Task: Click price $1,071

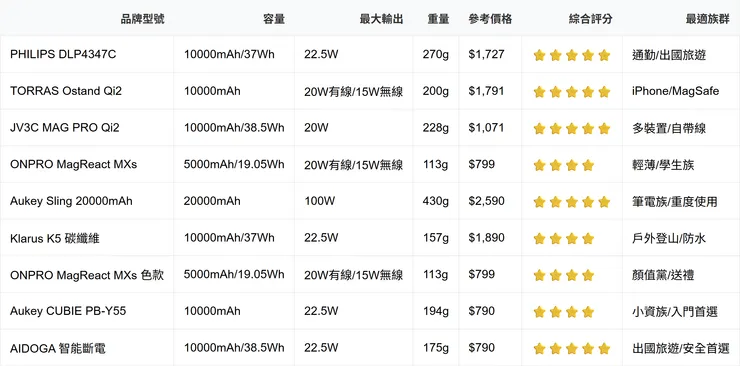Action: pos(487,128)
